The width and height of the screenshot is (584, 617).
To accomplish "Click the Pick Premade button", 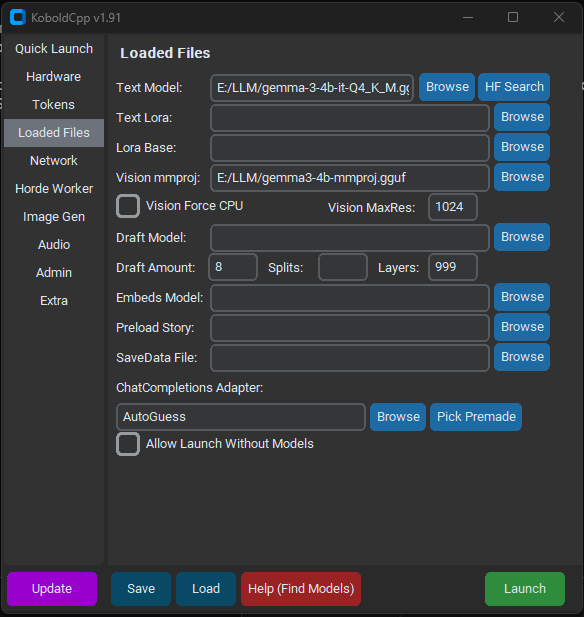I will pyautogui.click(x=476, y=417).
